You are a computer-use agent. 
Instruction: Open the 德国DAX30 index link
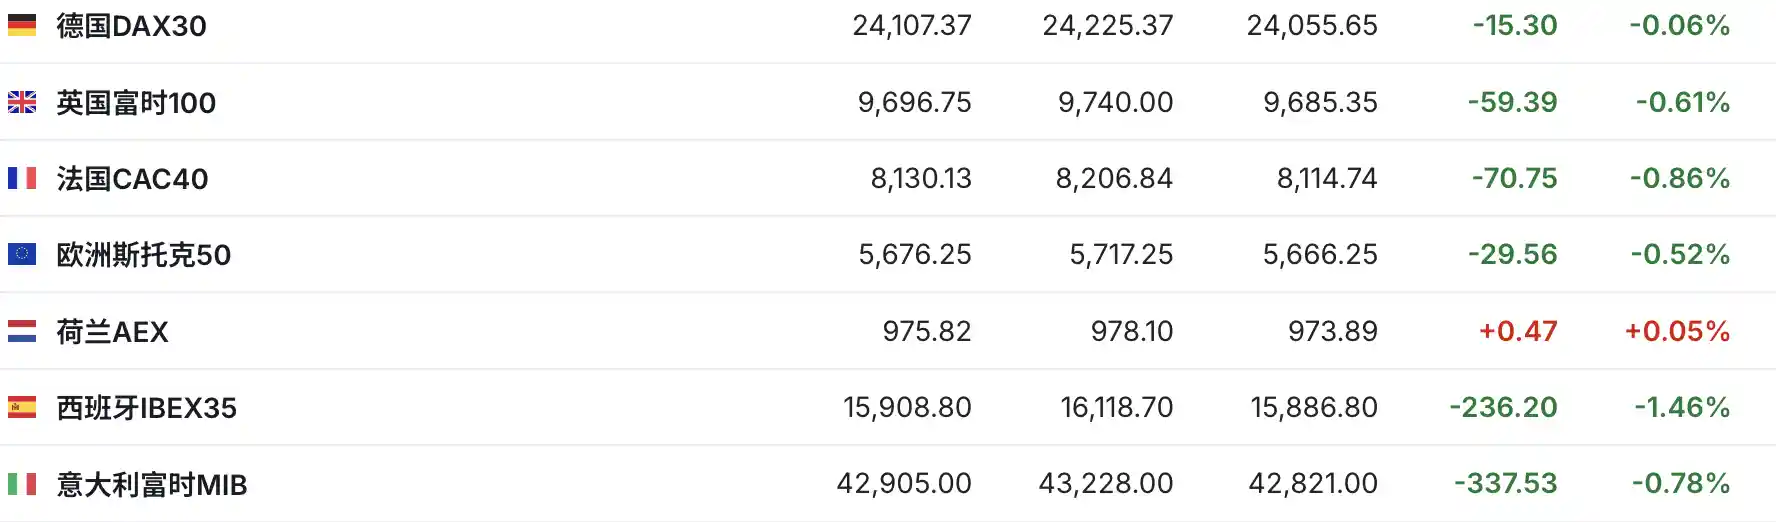(x=131, y=26)
